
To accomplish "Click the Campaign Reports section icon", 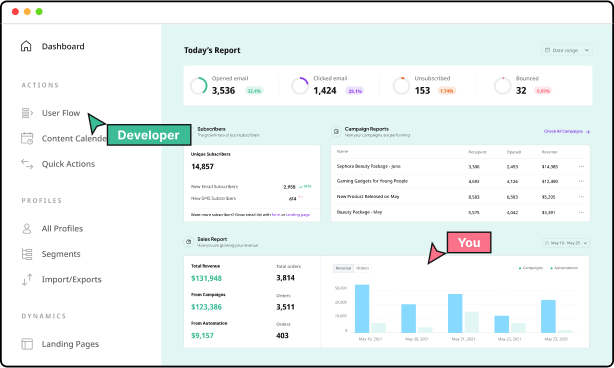I will [336, 132].
